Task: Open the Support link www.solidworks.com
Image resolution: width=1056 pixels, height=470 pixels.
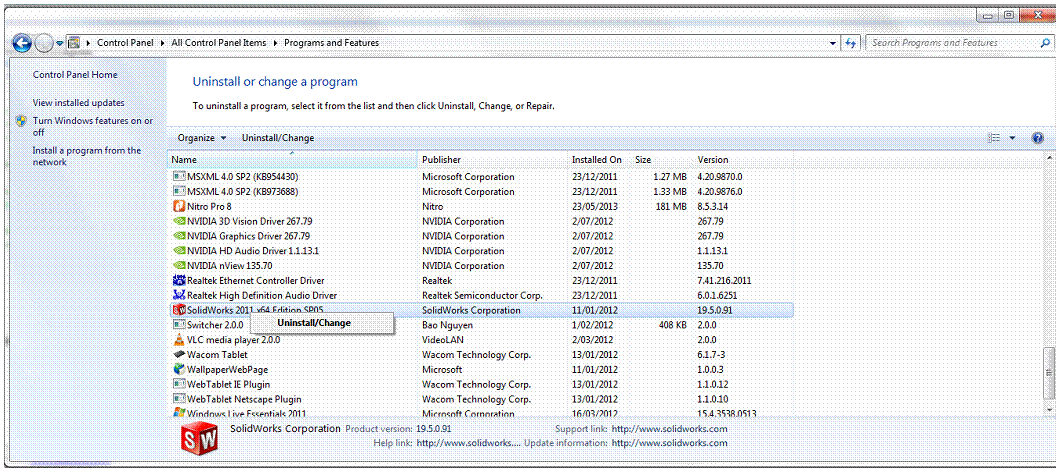Action: click(669, 429)
